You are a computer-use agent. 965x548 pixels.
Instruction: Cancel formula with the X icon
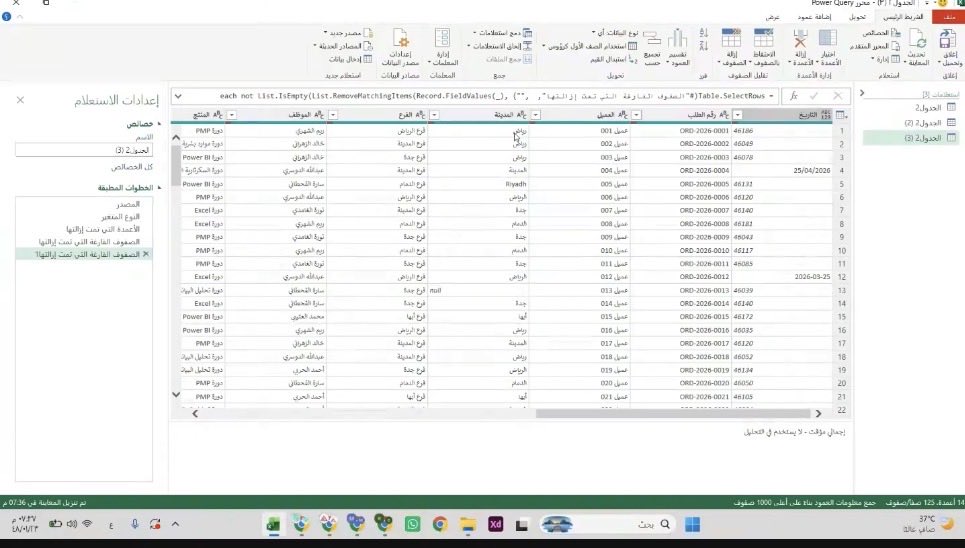point(838,96)
